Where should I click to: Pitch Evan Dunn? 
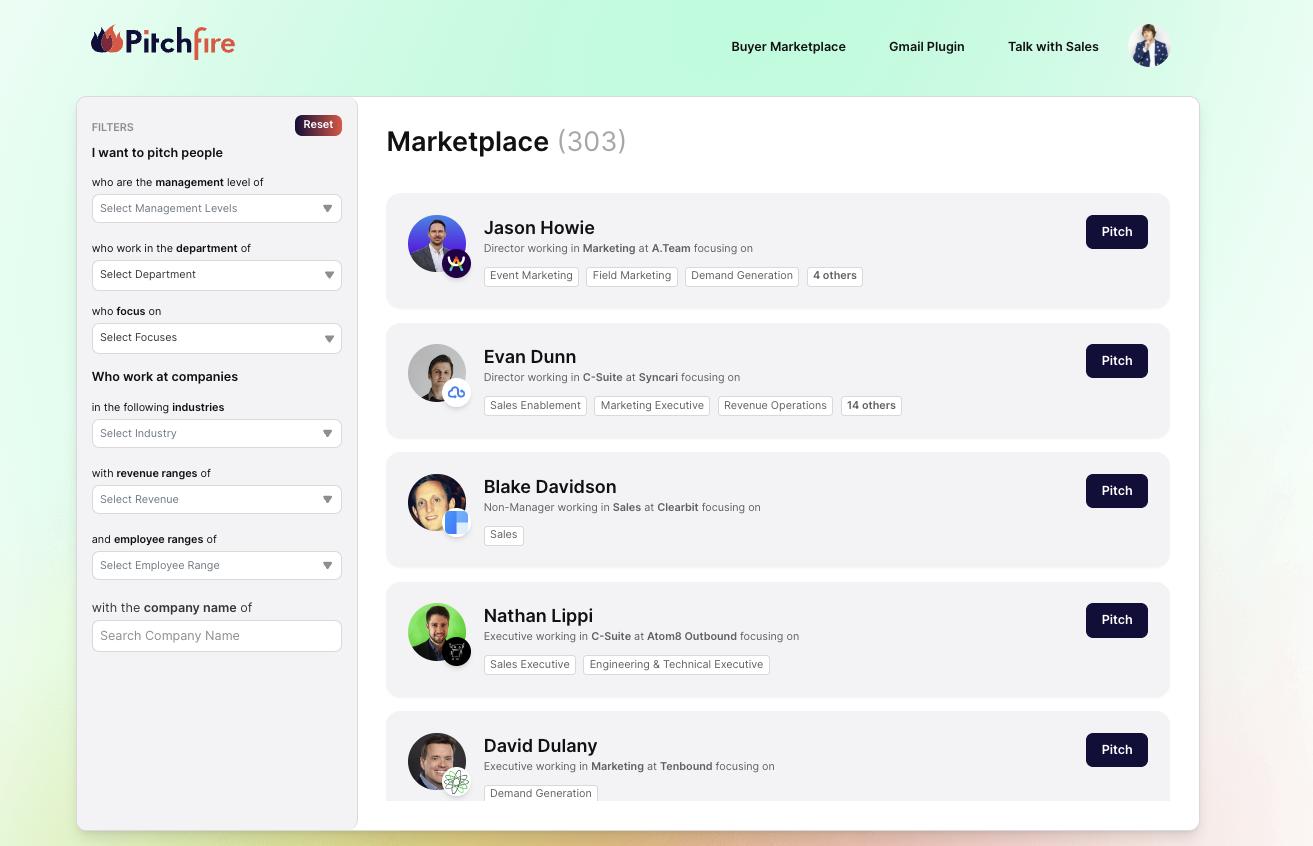(x=1117, y=361)
